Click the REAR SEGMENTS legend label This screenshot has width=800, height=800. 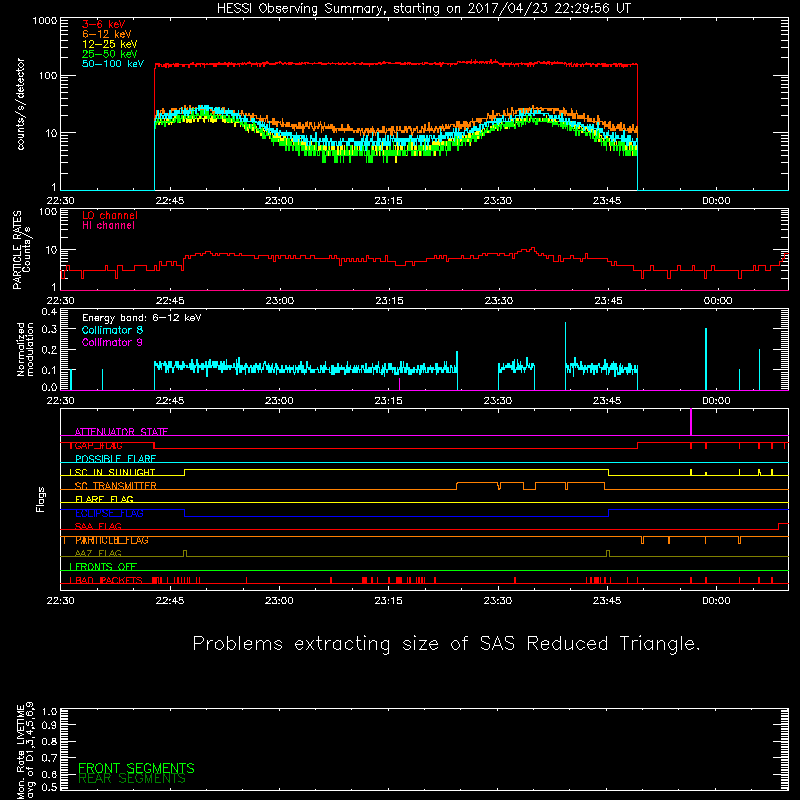tap(132, 779)
